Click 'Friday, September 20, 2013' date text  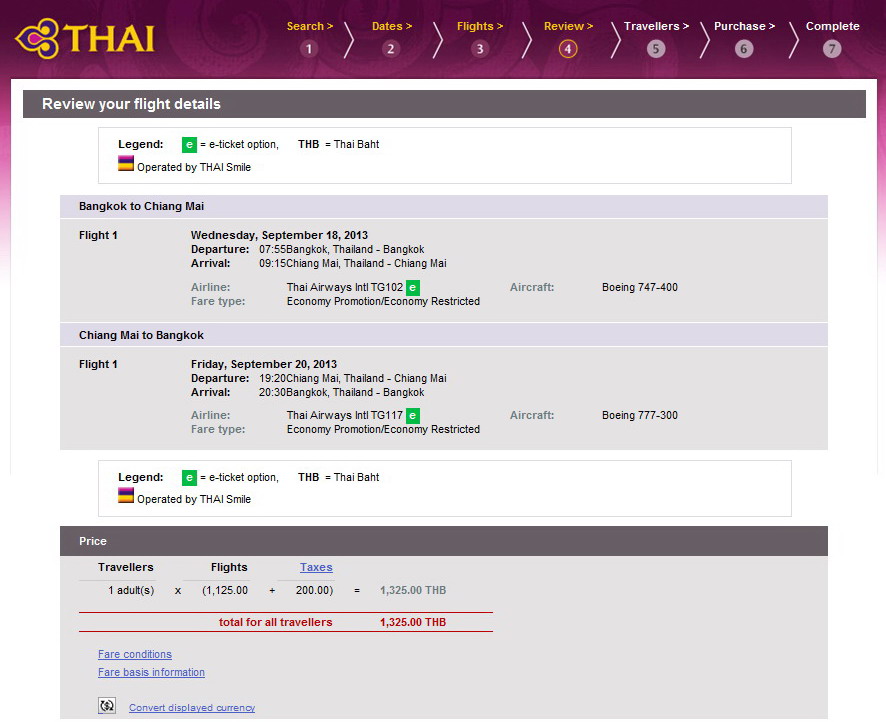click(x=264, y=364)
